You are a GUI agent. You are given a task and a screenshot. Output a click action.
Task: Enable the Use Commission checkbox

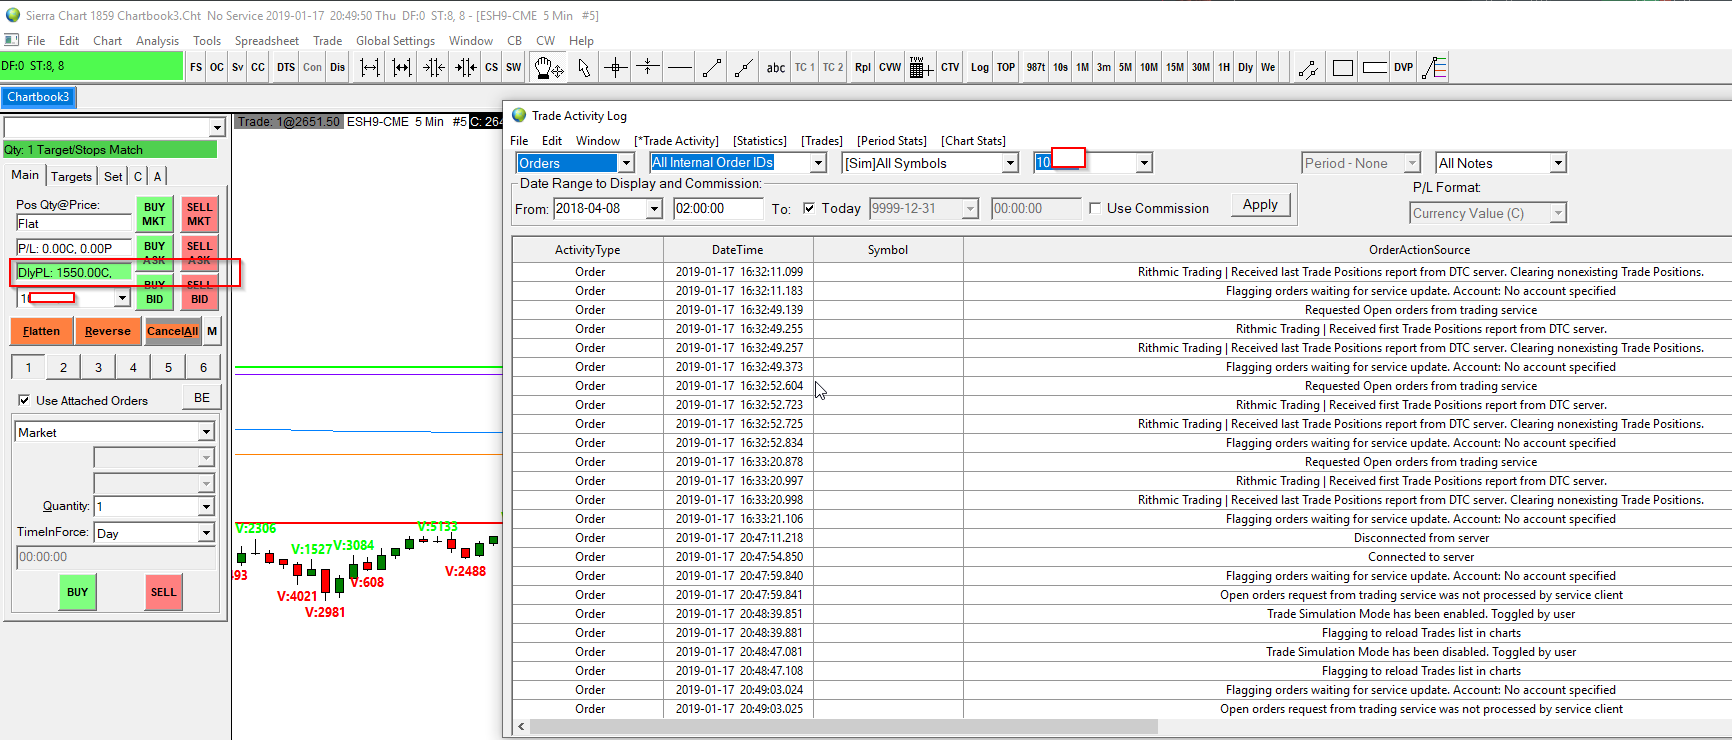1095,208
